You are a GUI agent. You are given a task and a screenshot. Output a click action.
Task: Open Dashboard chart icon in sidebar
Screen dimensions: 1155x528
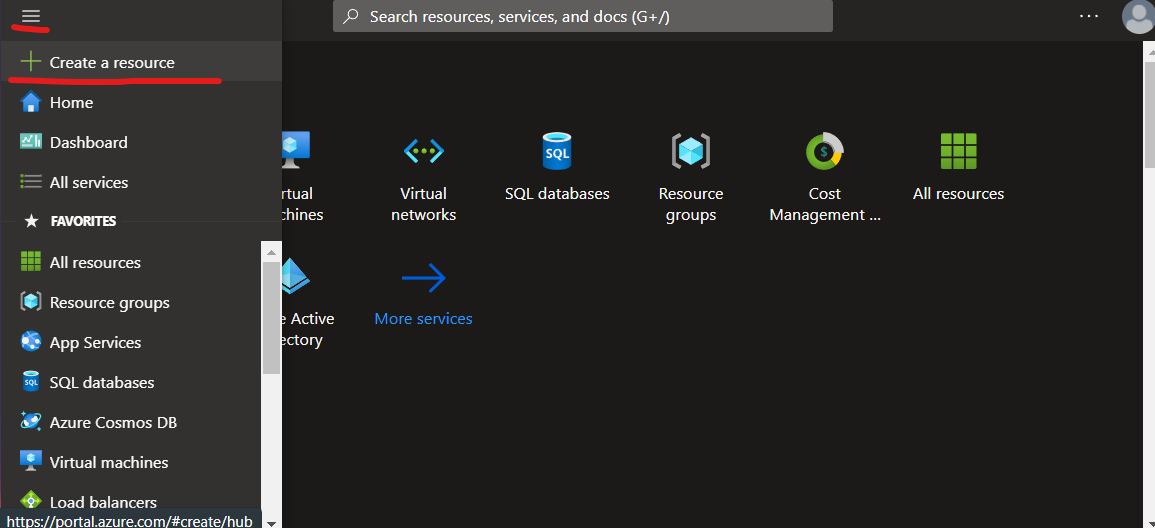[x=30, y=142]
